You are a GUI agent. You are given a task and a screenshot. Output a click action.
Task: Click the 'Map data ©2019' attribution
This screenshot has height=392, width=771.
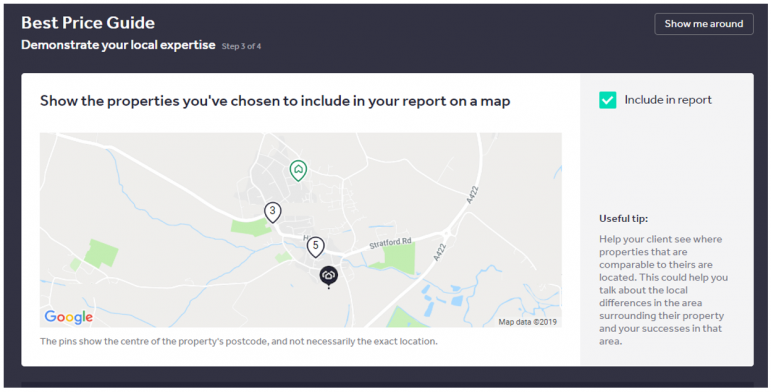528,322
